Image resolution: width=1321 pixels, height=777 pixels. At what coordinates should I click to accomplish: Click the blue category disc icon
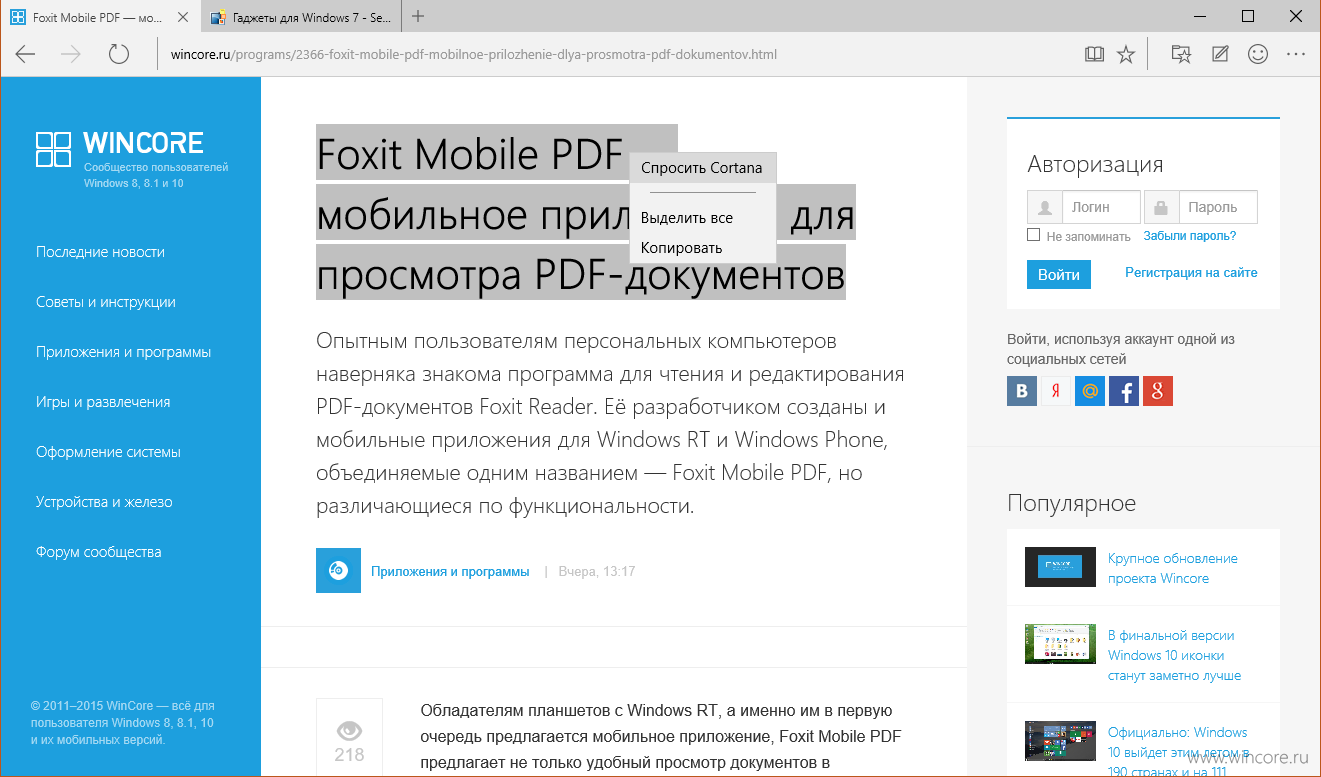pos(338,570)
